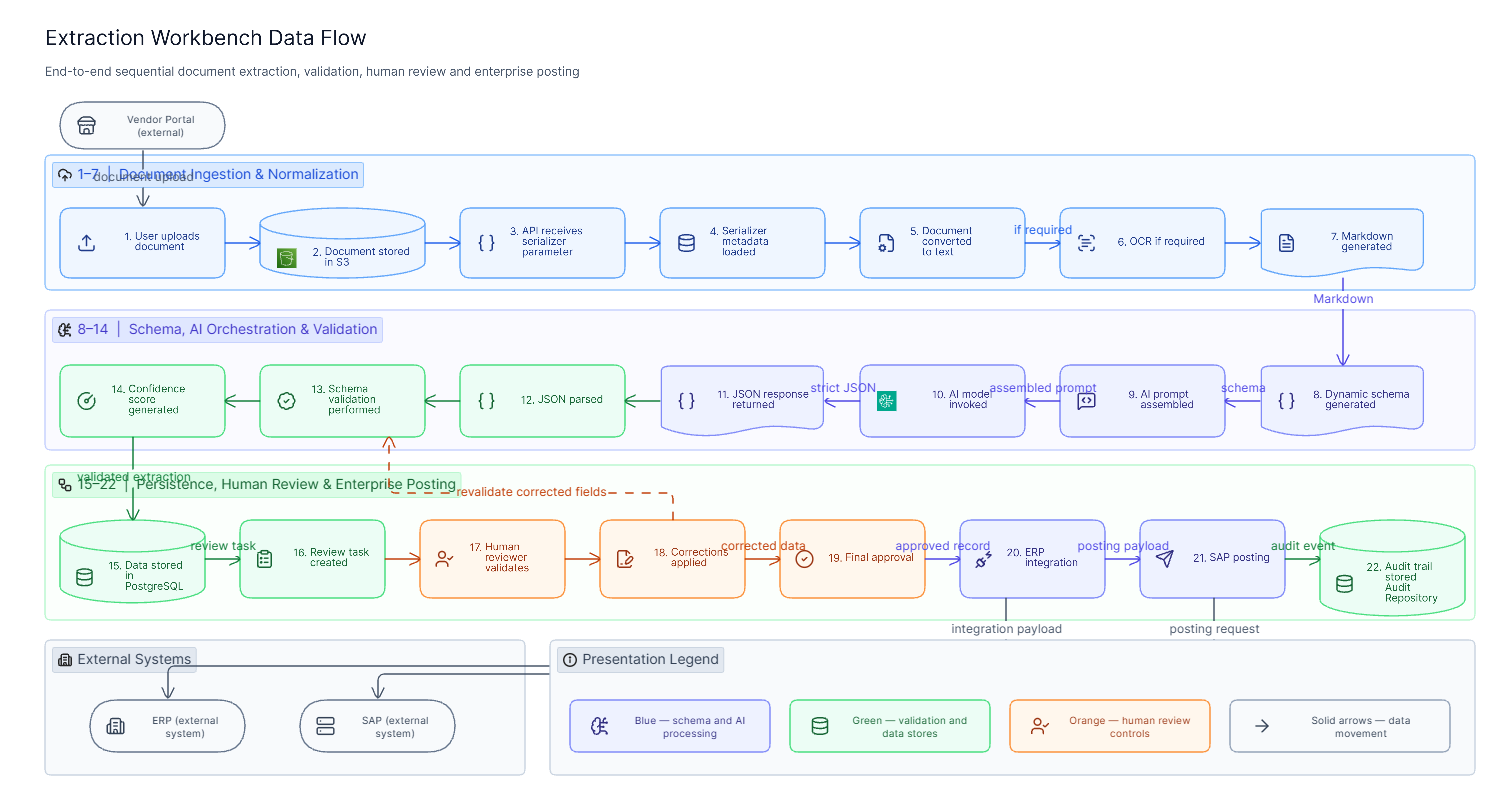
Task: Click the '2. Document stored in S3' label
Action: [x=360, y=257]
